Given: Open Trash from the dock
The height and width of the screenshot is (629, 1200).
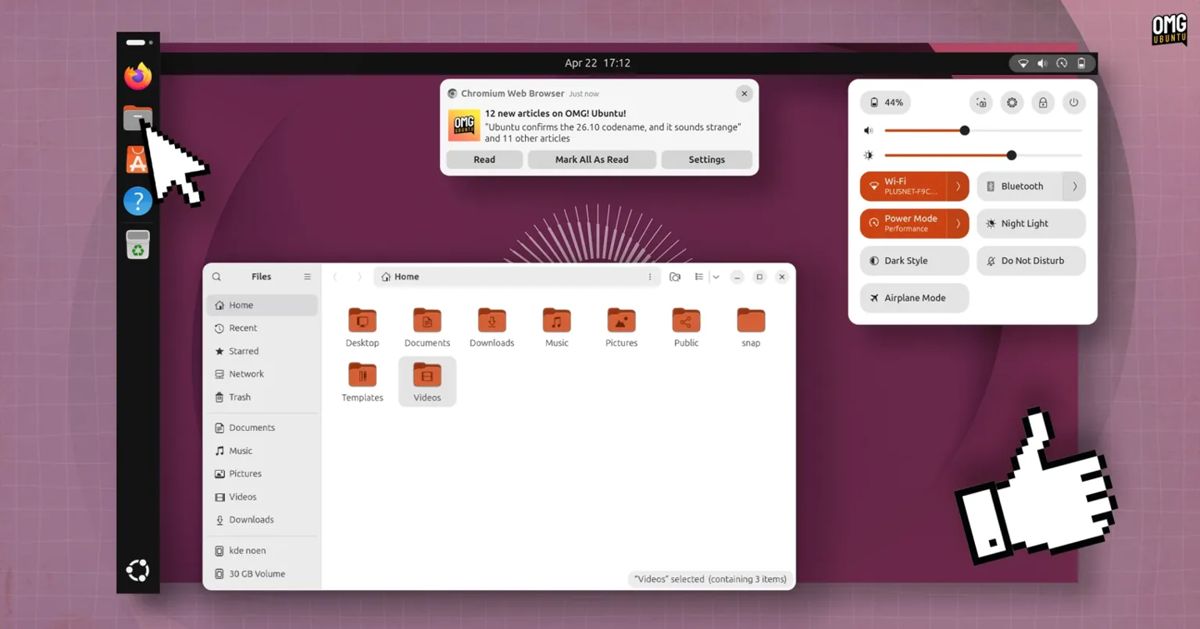Looking at the screenshot, I should point(137,243).
